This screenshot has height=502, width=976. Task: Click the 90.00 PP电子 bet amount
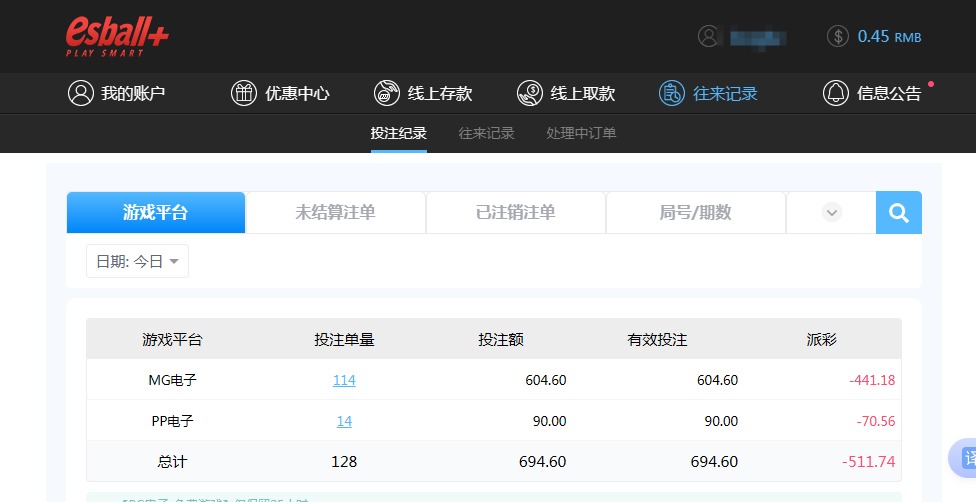[x=550, y=421]
